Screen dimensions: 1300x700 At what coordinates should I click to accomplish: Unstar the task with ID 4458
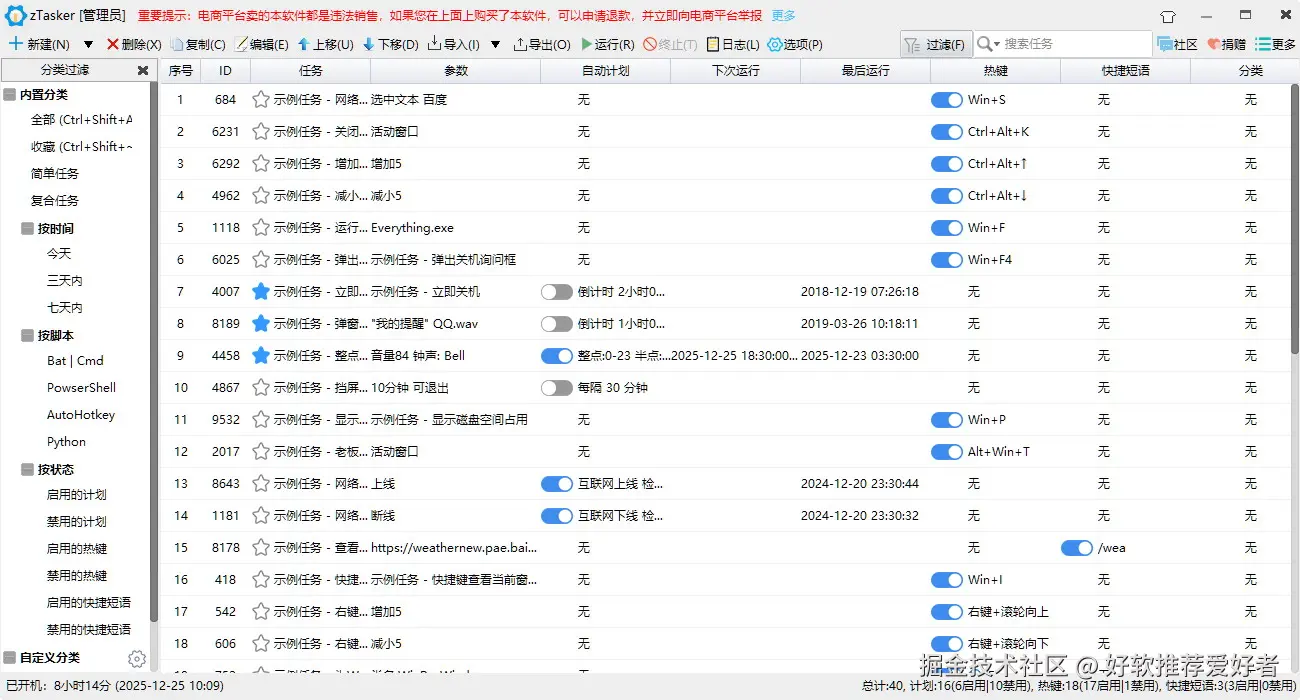(x=261, y=356)
